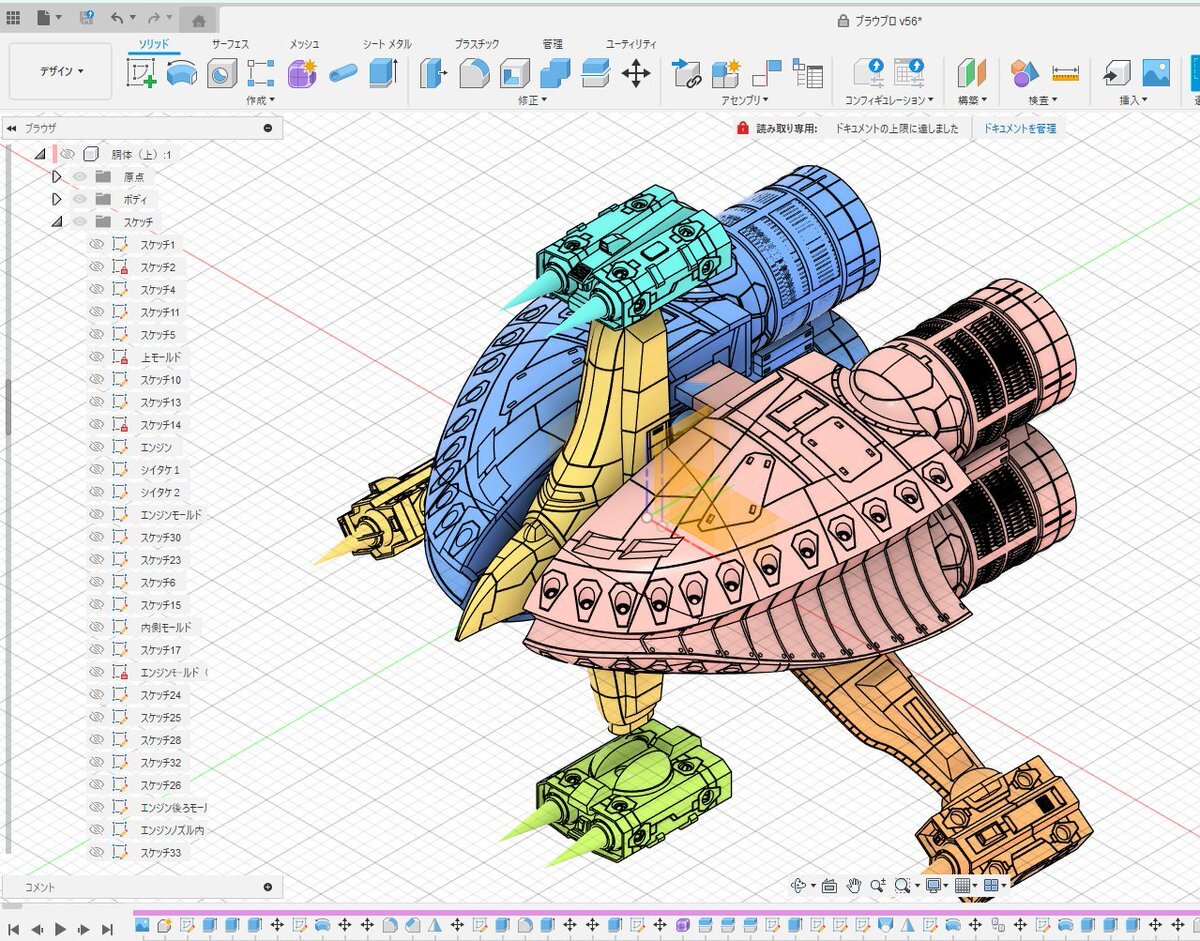Select the Create Sketch tool
Viewport: 1200px width, 941px height.
(141, 73)
